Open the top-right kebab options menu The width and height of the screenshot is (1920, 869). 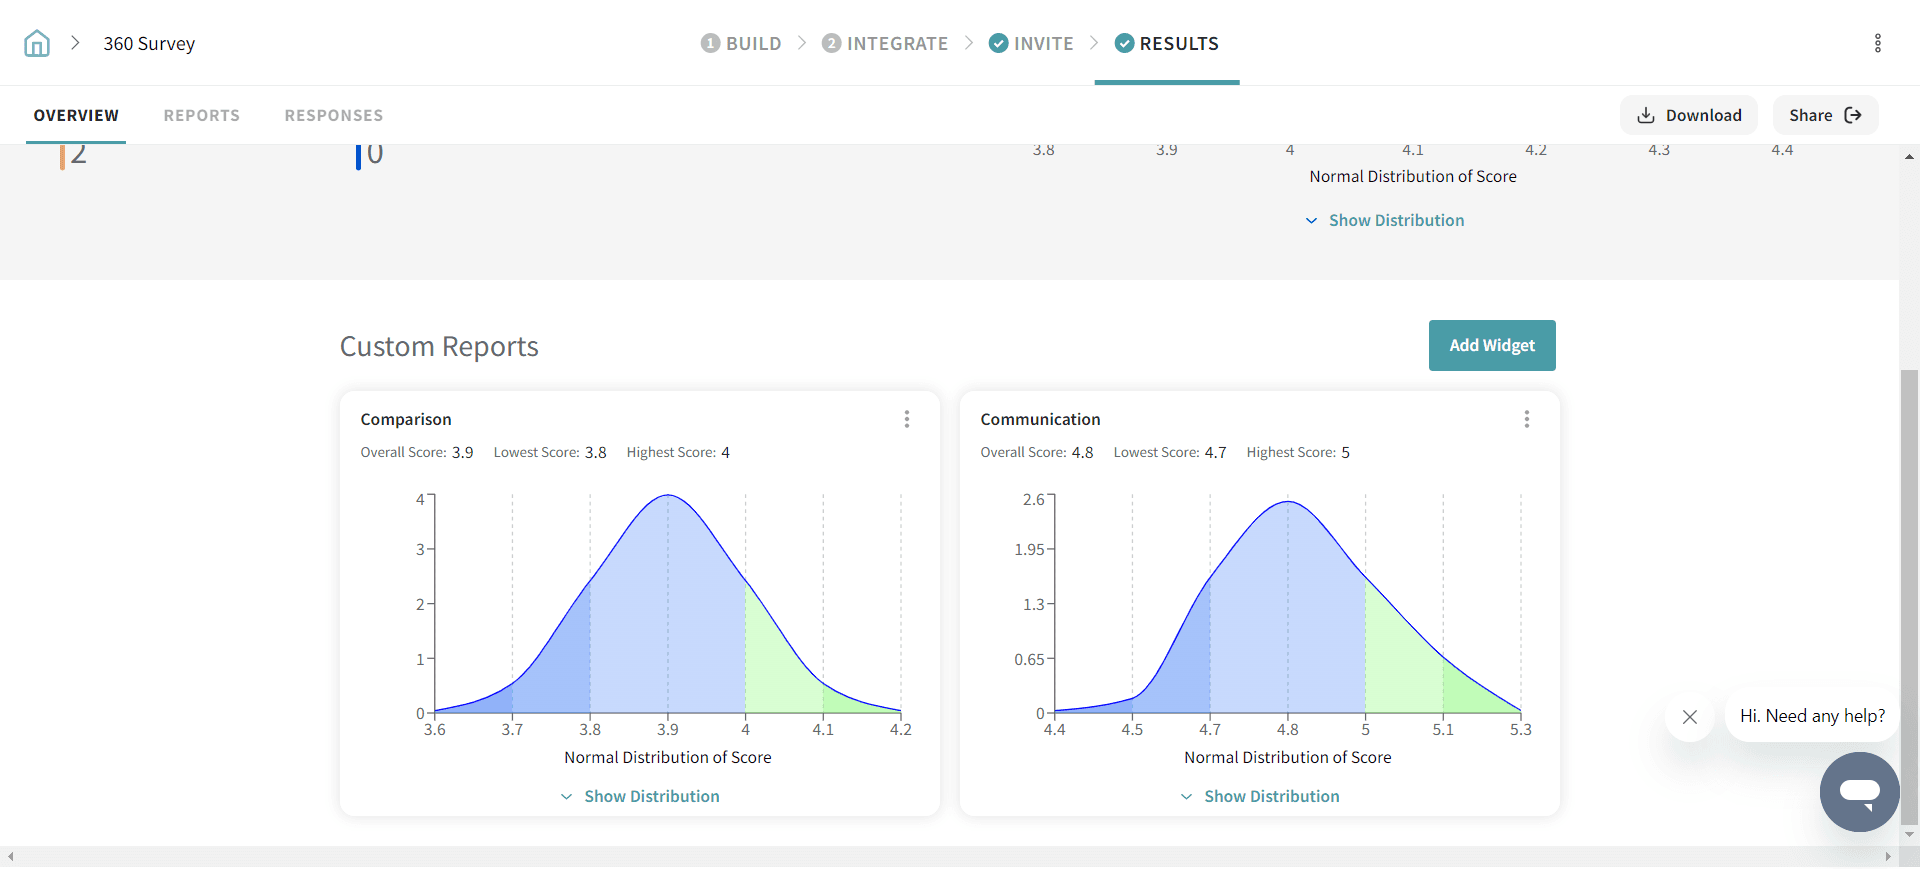[x=1877, y=43]
